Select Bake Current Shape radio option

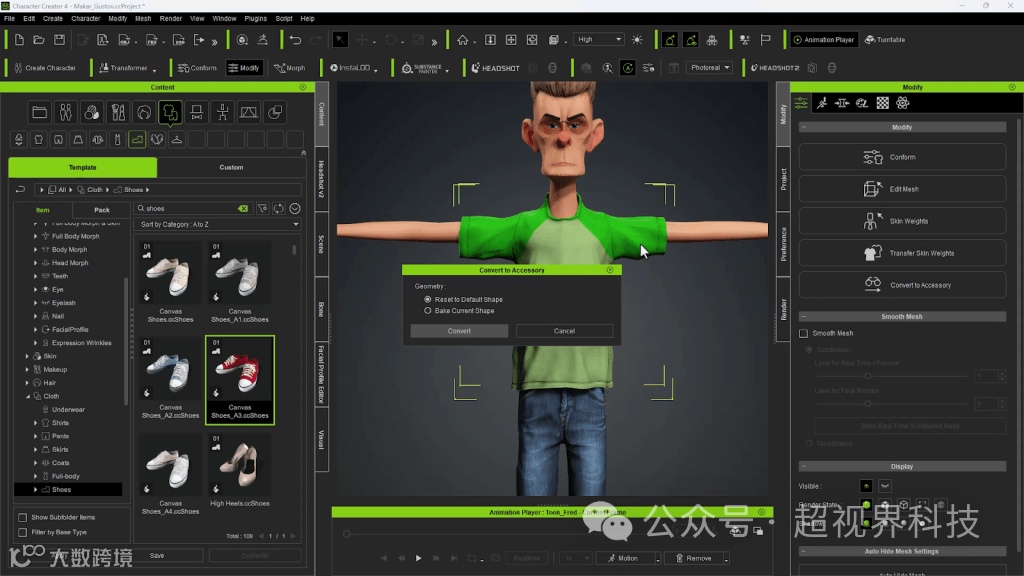(428, 311)
